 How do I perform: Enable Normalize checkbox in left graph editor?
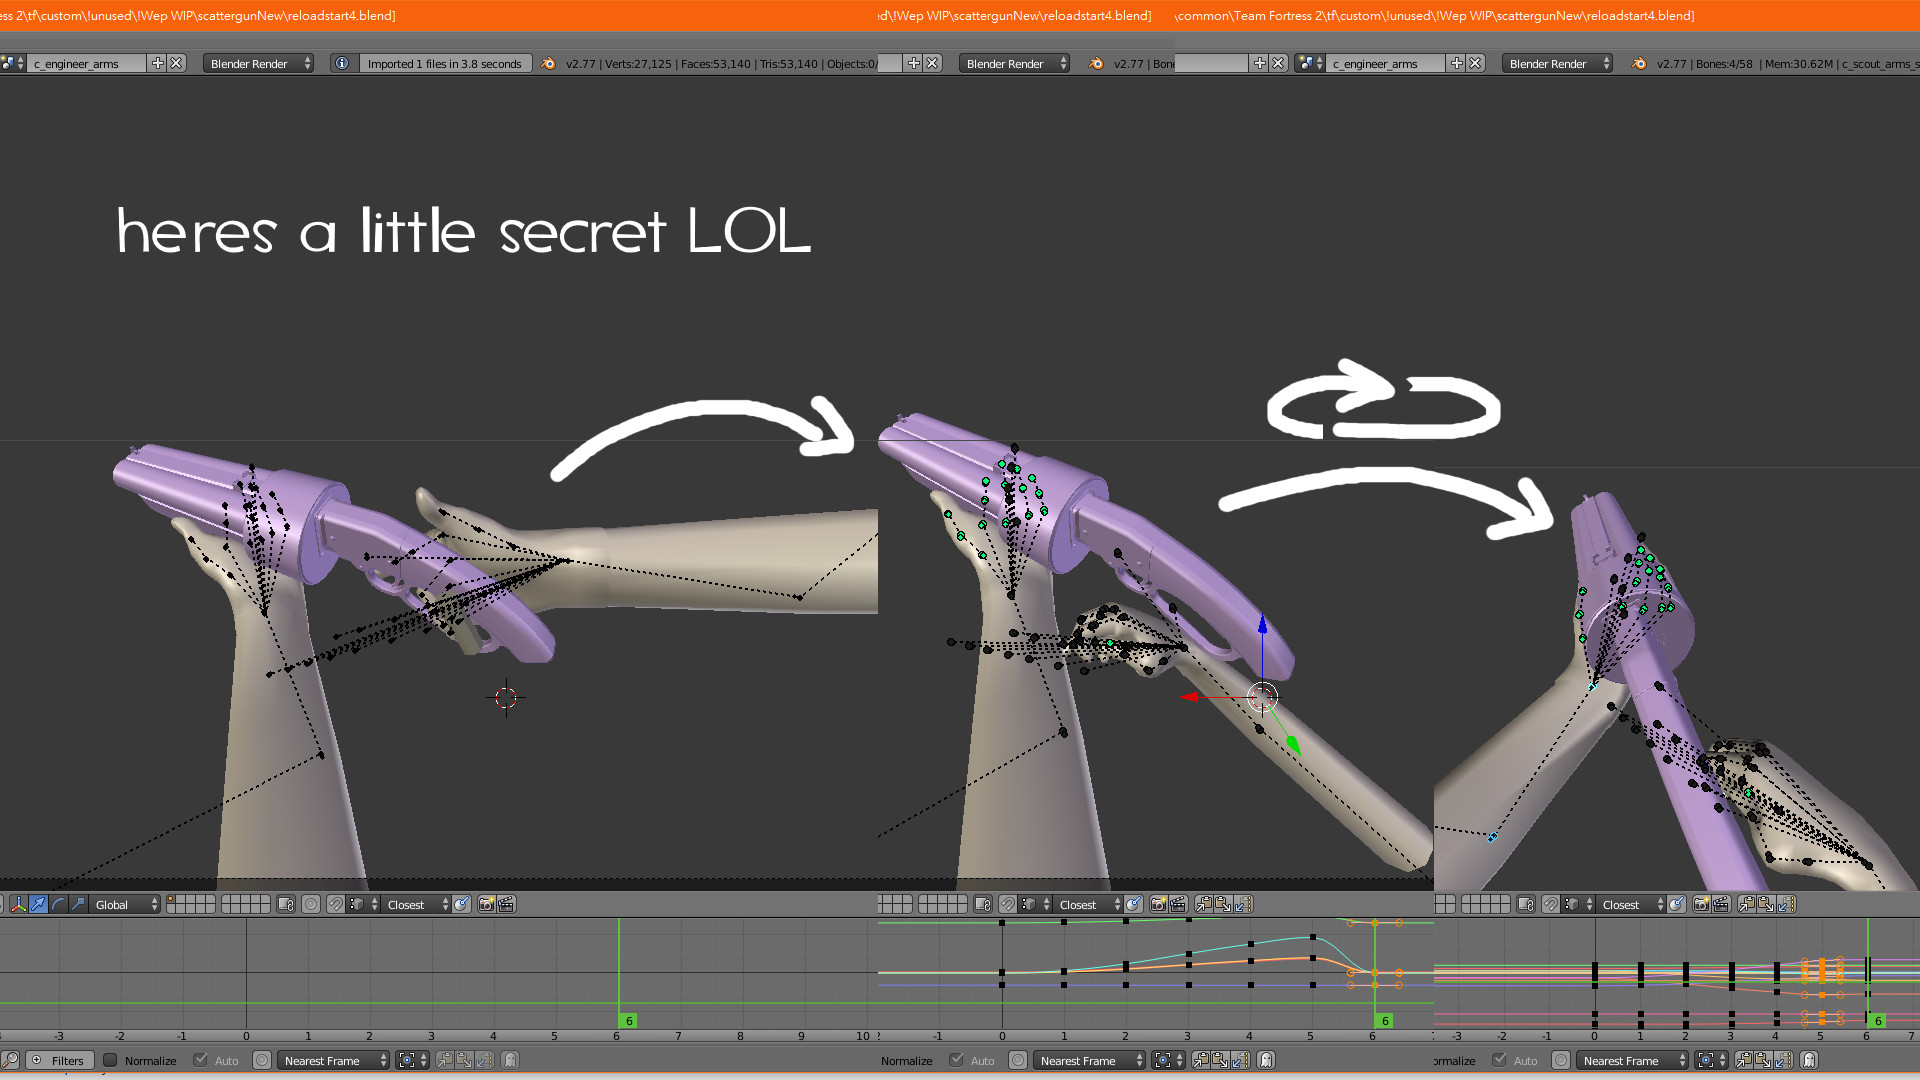(x=111, y=1060)
